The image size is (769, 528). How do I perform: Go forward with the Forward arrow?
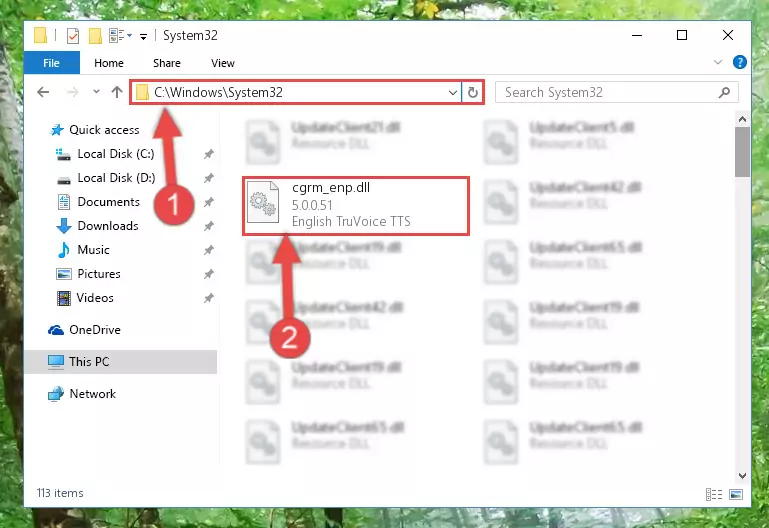[72, 92]
